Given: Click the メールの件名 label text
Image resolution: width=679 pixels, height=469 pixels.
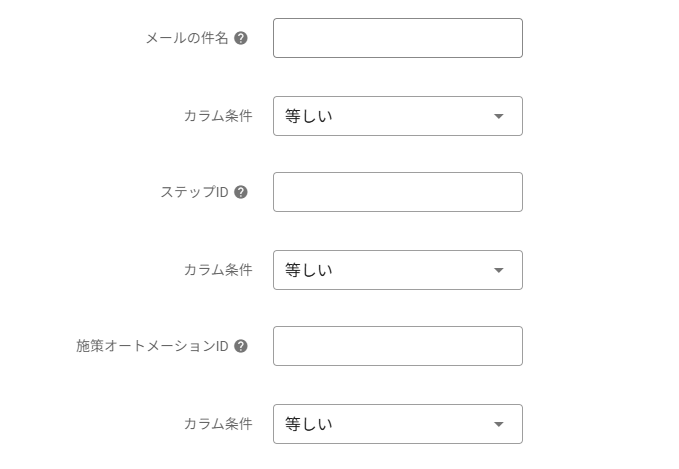Looking at the screenshot, I should click(x=187, y=38).
